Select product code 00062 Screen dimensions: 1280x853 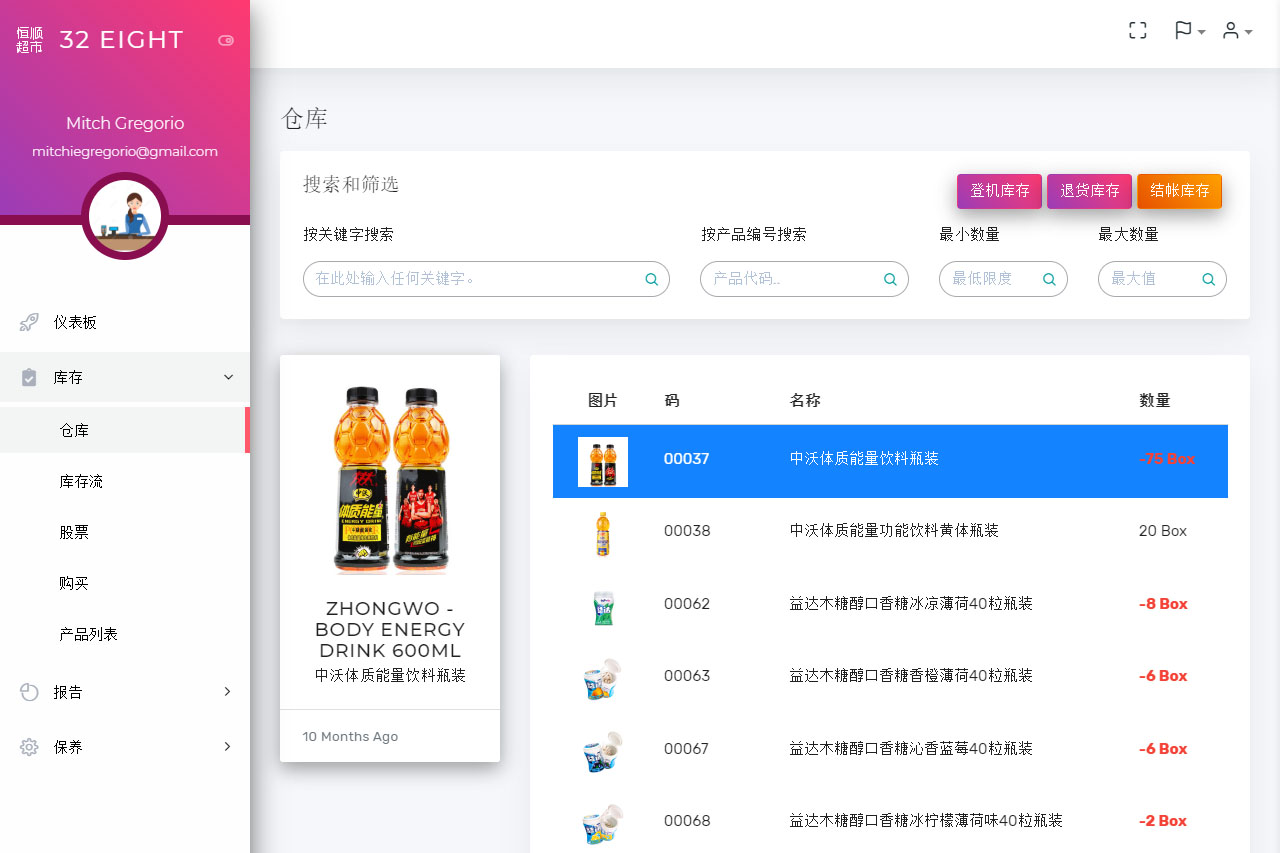click(x=687, y=604)
